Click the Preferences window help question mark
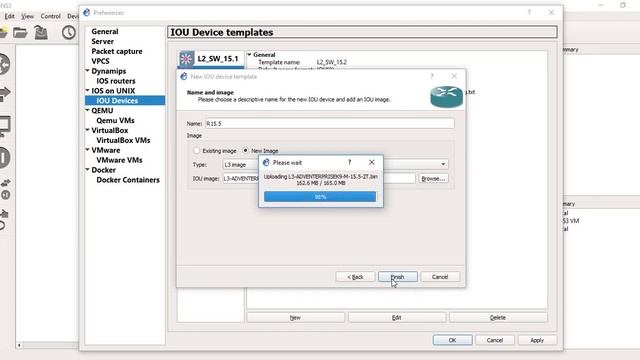The height and width of the screenshot is (360, 640). pos(529,13)
